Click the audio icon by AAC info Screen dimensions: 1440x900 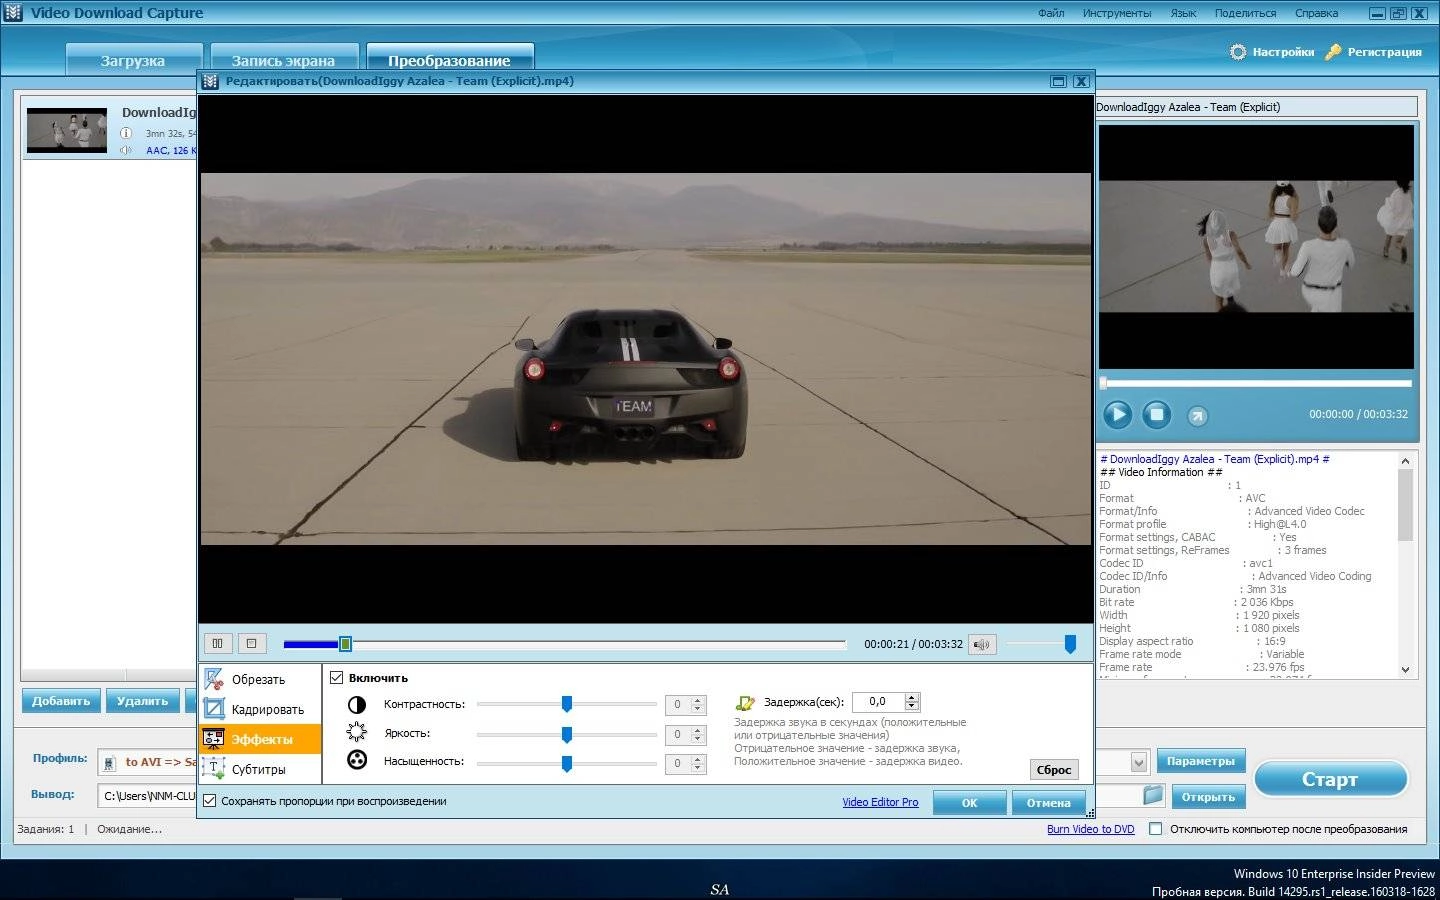[x=126, y=150]
